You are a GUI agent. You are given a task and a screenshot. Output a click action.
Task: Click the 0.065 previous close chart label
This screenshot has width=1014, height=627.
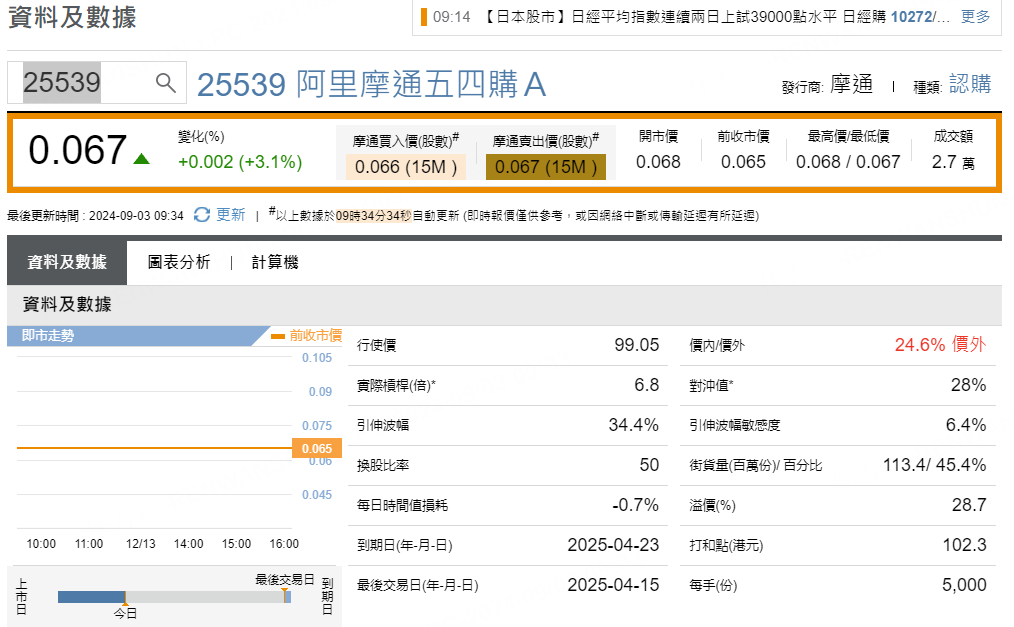pyautogui.click(x=317, y=448)
